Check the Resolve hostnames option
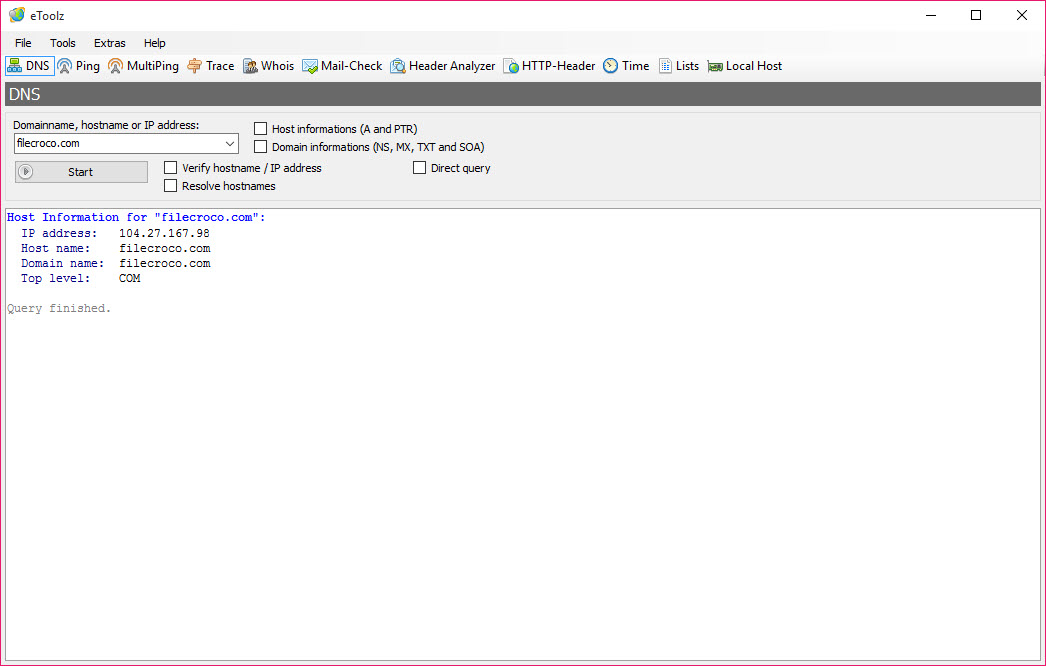 click(x=171, y=186)
